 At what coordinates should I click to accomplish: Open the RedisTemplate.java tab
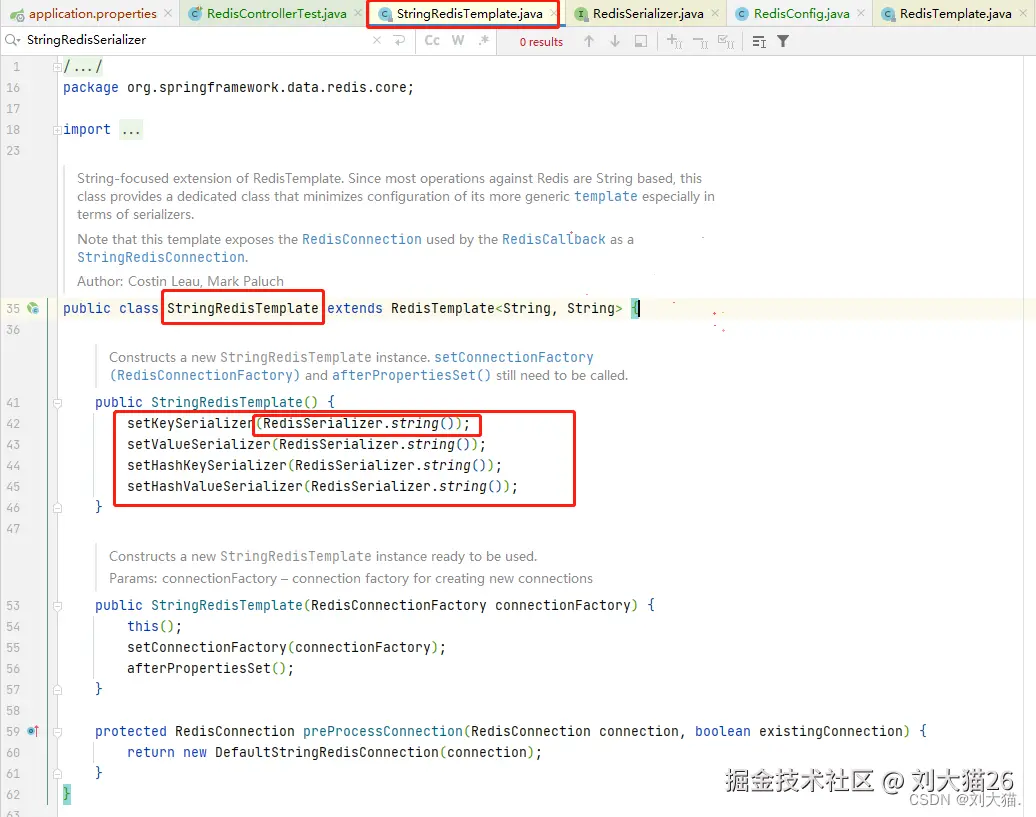tap(955, 13)
